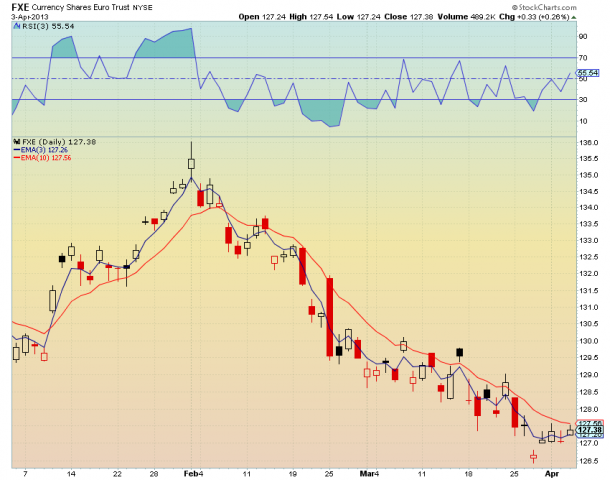The width and height of the screenshot is (610, 480).
Task: Click the 132.0 price axis label
Action: (x=589, y=273)
